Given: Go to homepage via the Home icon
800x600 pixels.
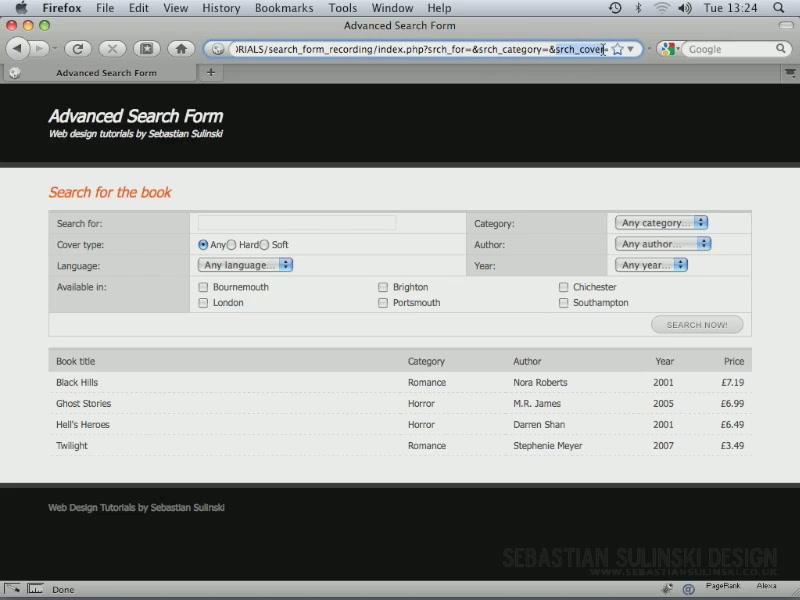Looking at the screenshot, I should click(181, 49).
